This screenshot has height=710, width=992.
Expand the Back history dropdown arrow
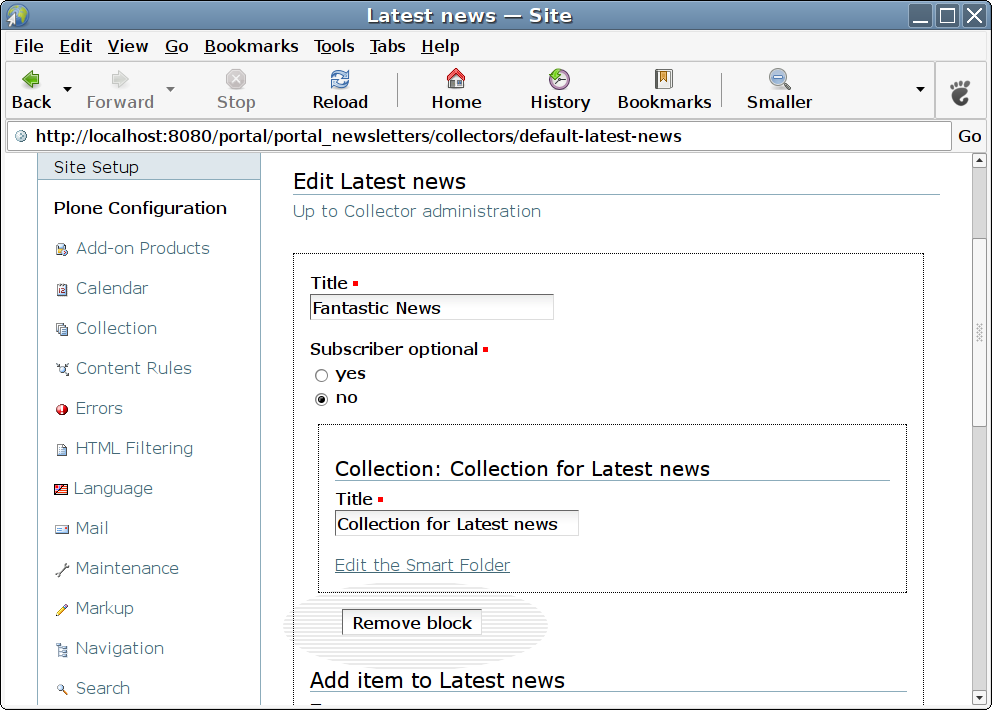68,89
